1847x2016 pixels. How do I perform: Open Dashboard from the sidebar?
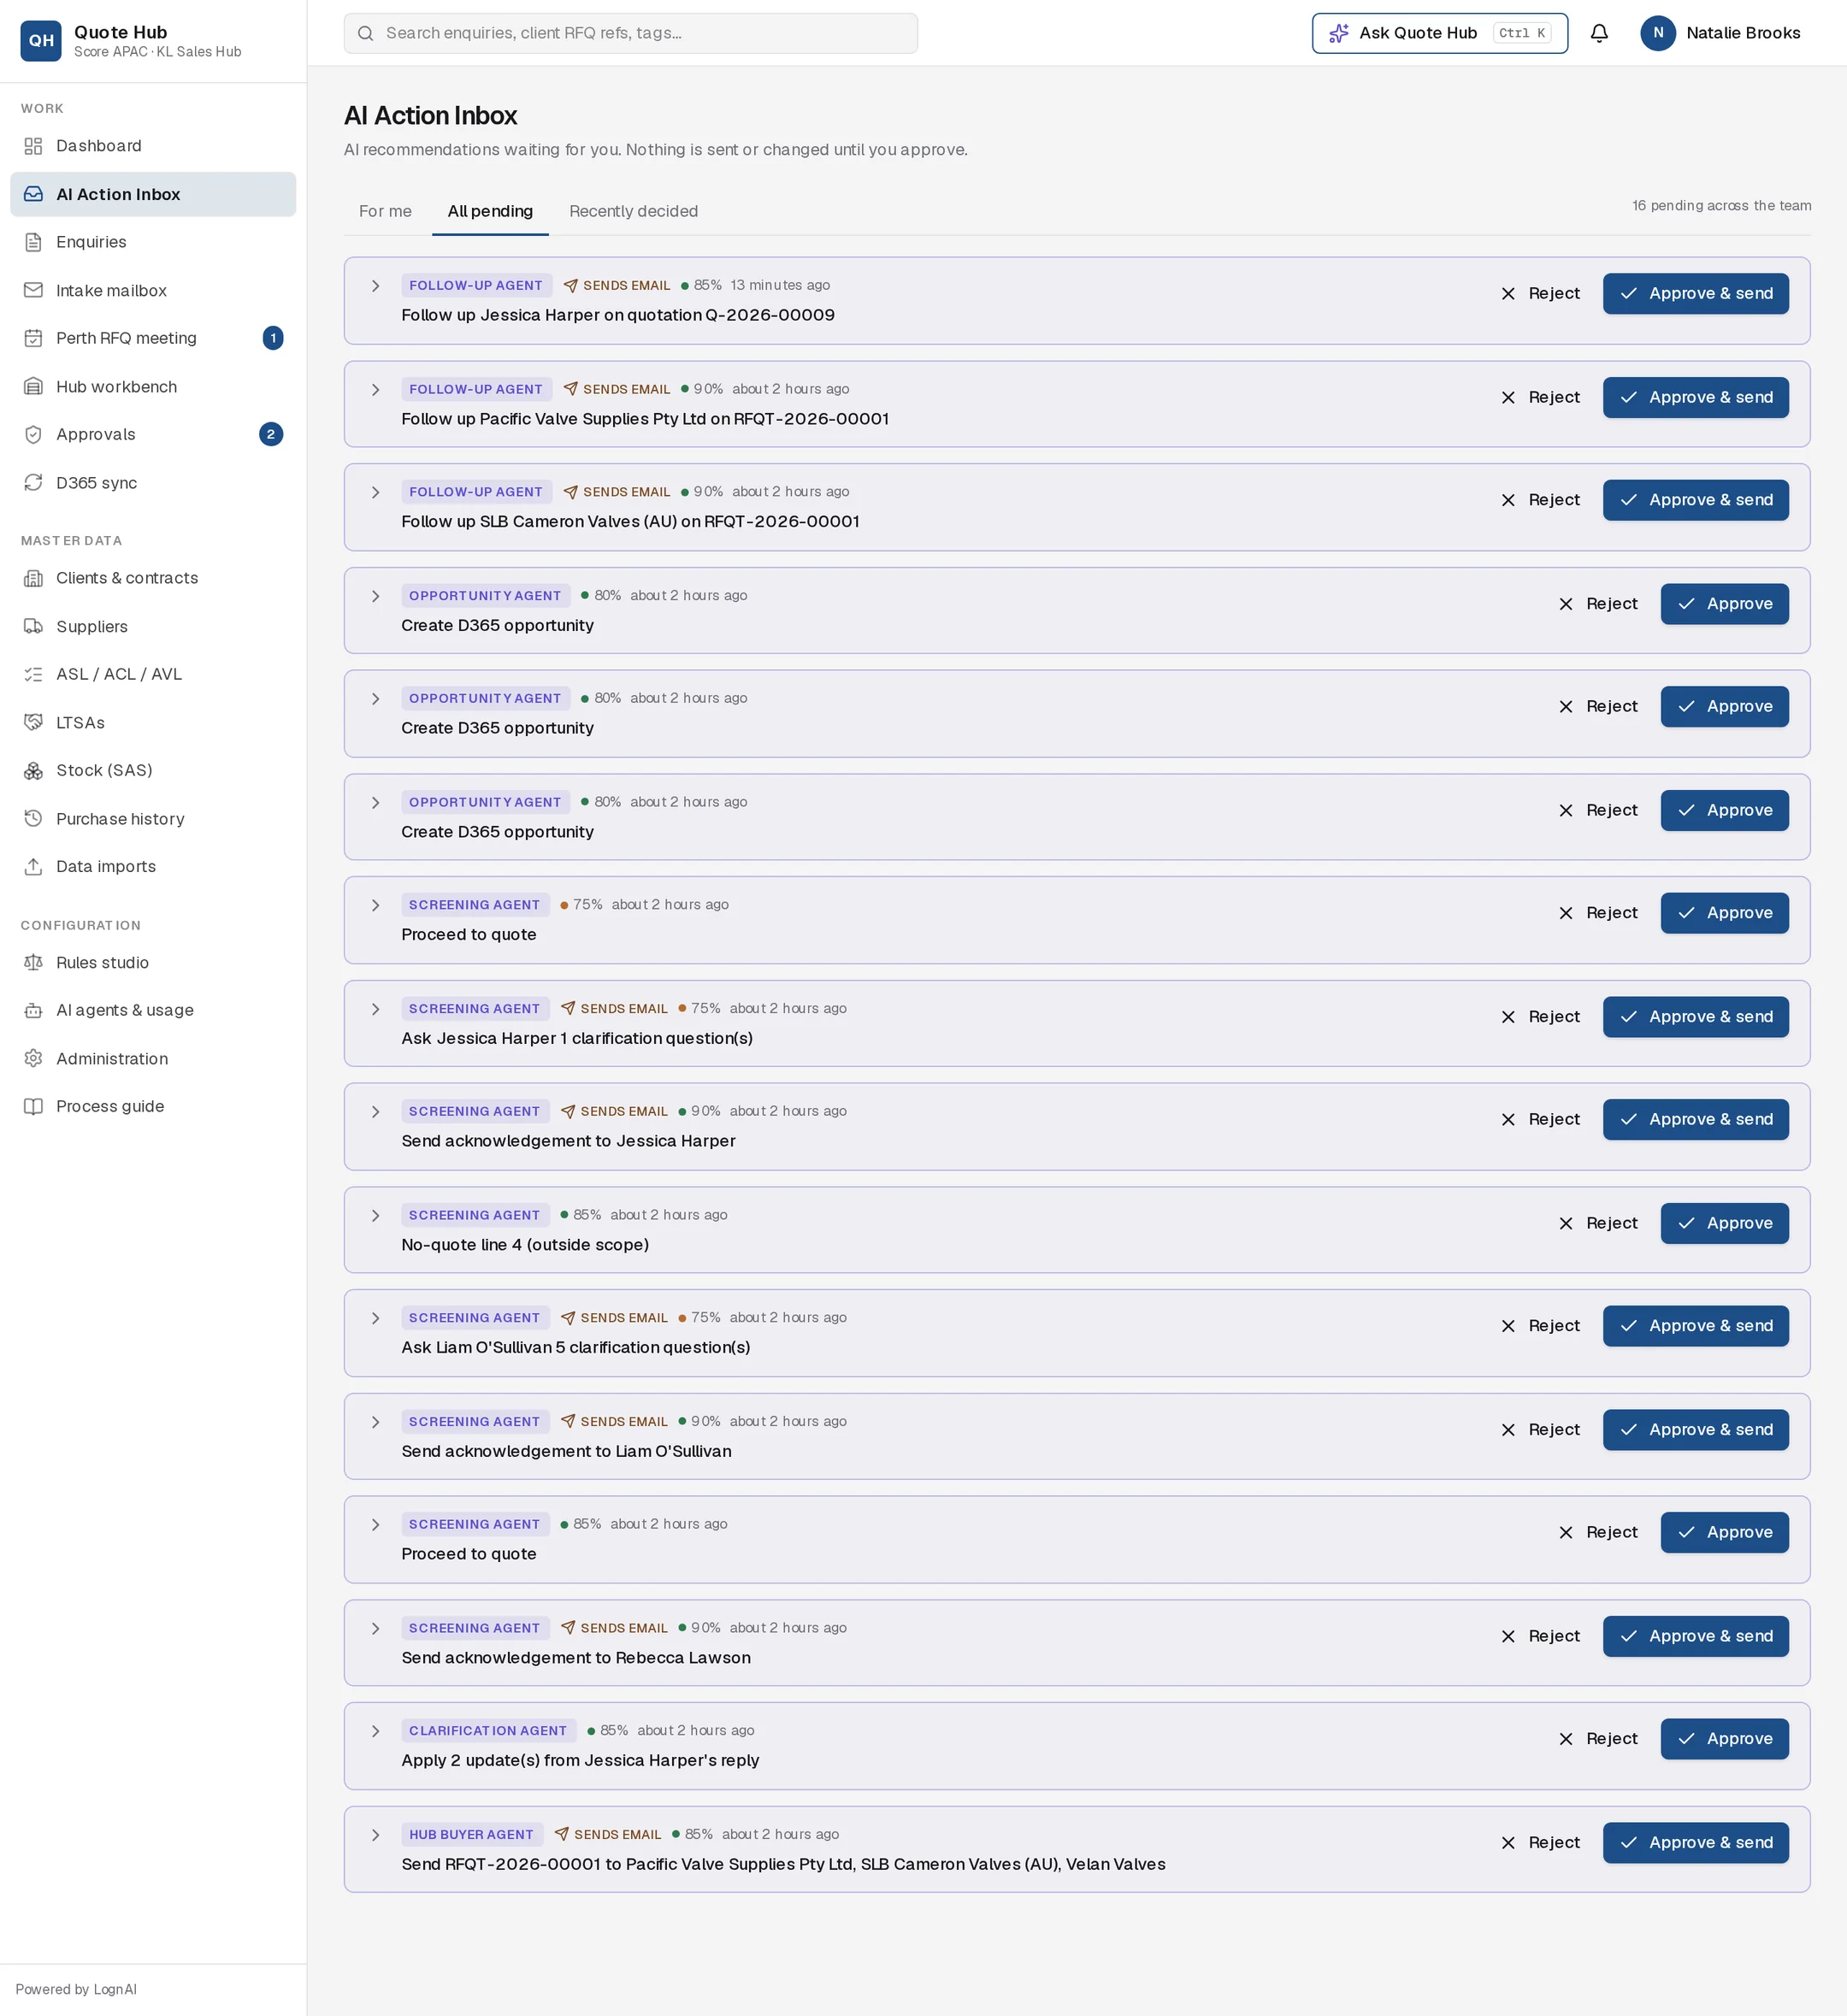click(x=153, y=146)
